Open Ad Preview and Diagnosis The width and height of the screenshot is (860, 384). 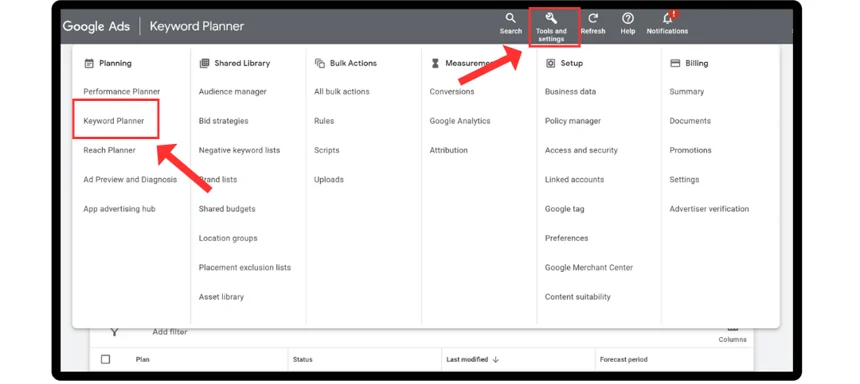130,179
